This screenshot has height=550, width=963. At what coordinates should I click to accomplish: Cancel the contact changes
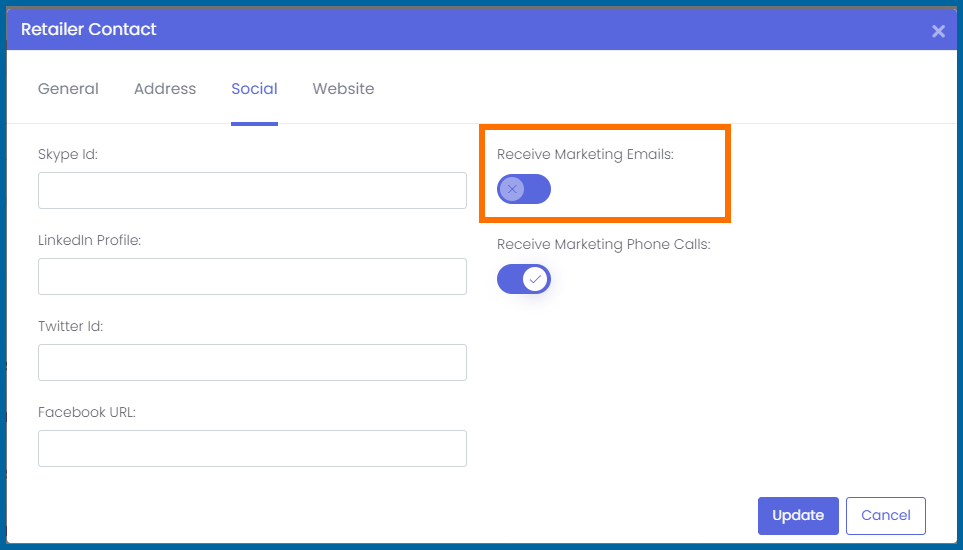click(886, 516)
